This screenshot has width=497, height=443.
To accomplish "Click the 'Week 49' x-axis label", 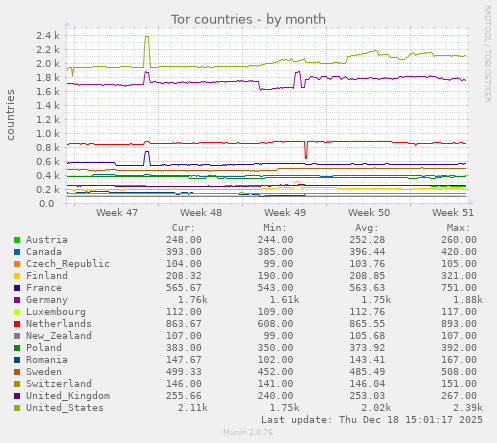I will (285, 213).
